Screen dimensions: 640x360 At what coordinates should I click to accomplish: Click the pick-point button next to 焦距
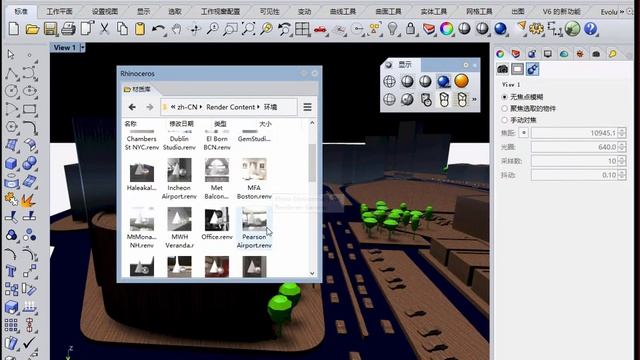pyautogui.click(x=524, y=133)
